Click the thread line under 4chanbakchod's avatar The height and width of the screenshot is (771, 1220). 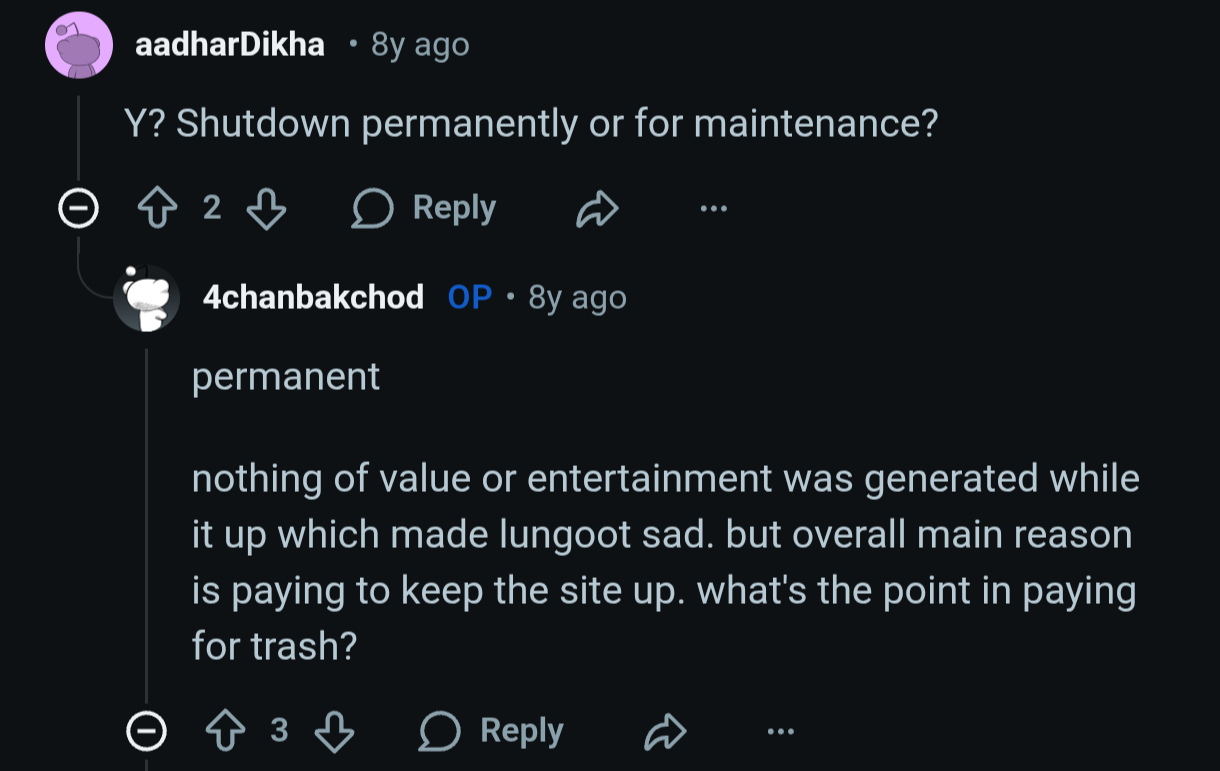coord(147,520)
